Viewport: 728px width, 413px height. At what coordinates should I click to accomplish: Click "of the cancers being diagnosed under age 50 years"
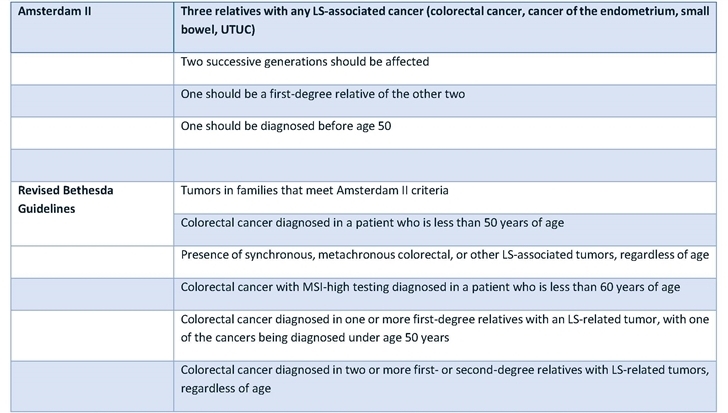pos(302,337)
